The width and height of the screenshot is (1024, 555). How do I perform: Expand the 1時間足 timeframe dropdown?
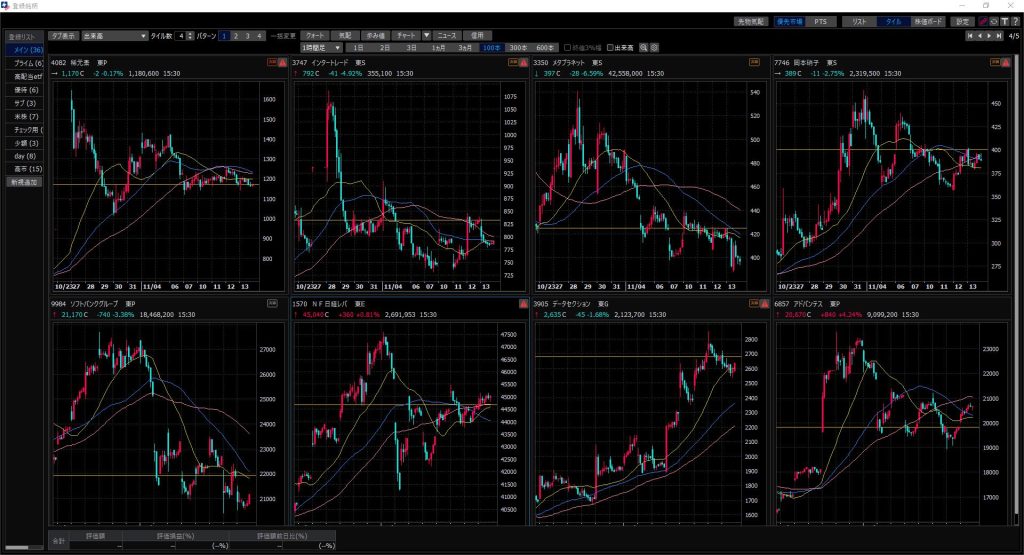(x=338, y=47)
